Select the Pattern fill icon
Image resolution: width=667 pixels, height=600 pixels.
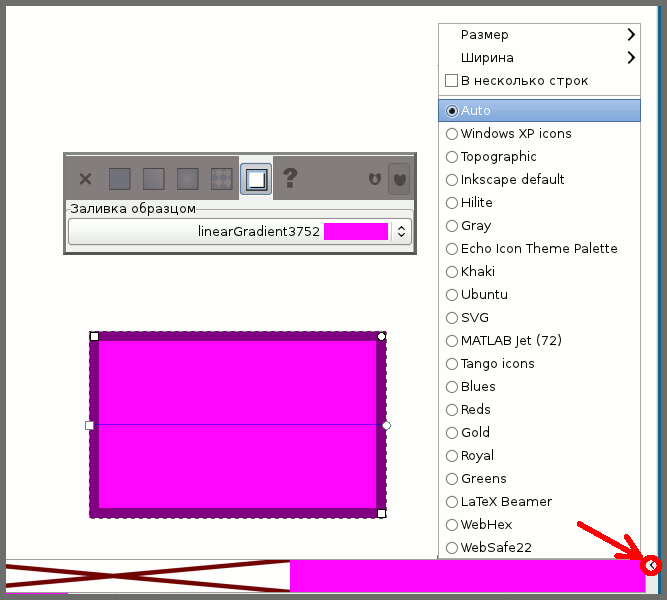(x=222, y=179)
